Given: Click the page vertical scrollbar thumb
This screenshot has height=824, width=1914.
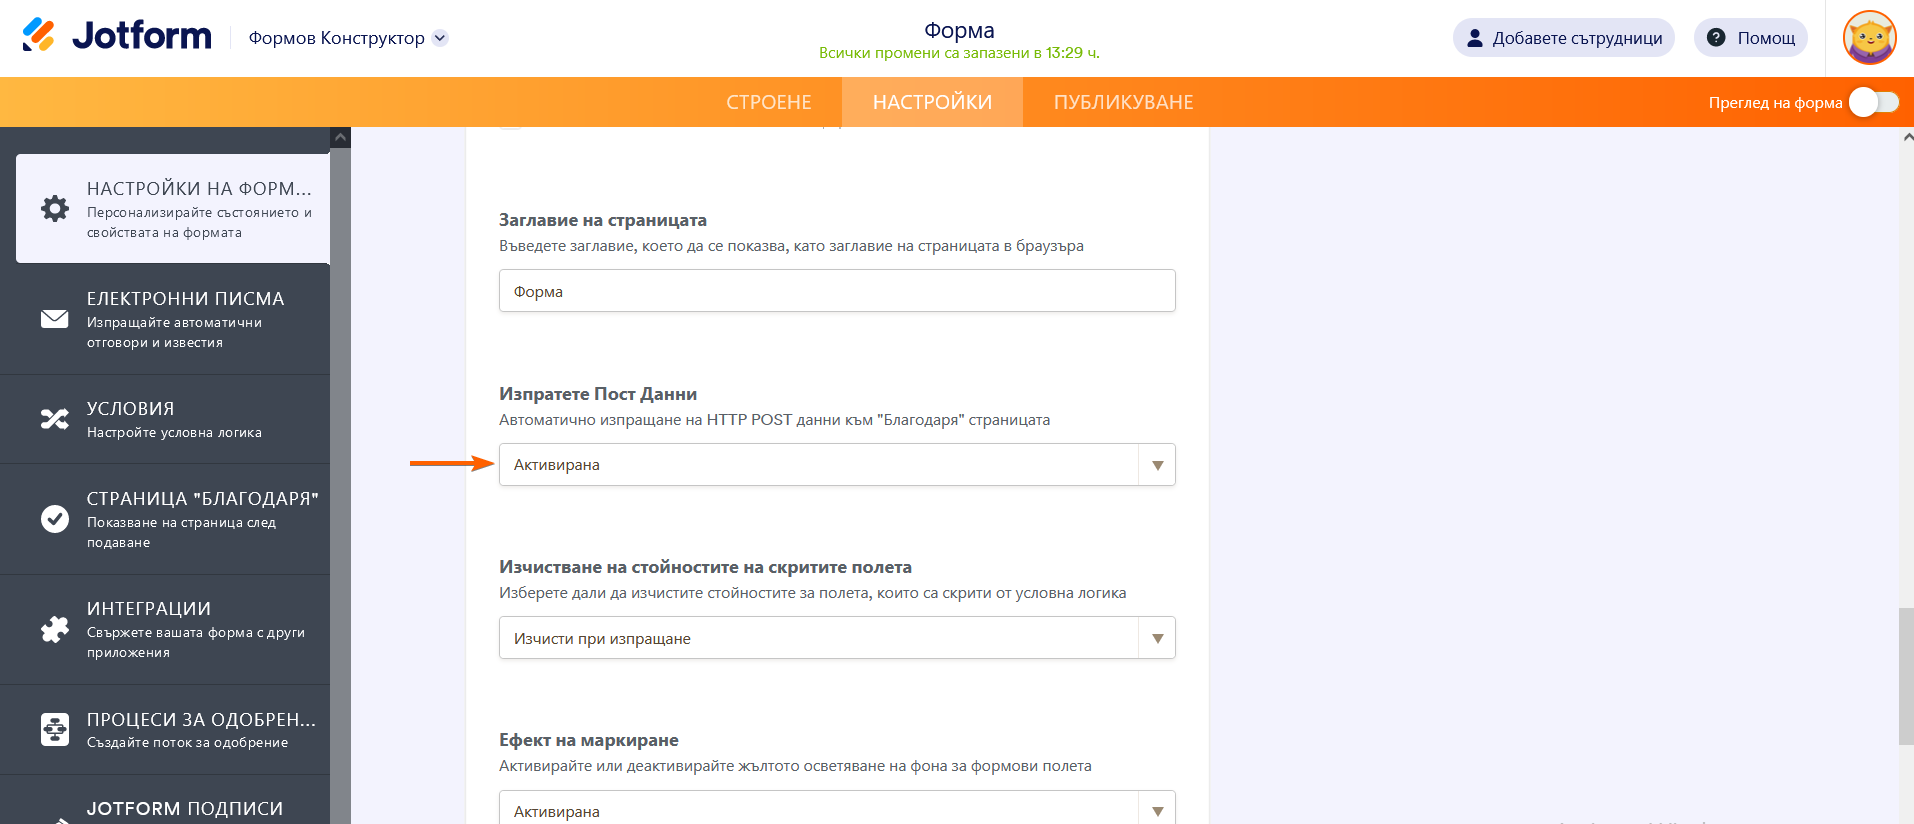Looking at the screenshot, I should [1906, 676].
